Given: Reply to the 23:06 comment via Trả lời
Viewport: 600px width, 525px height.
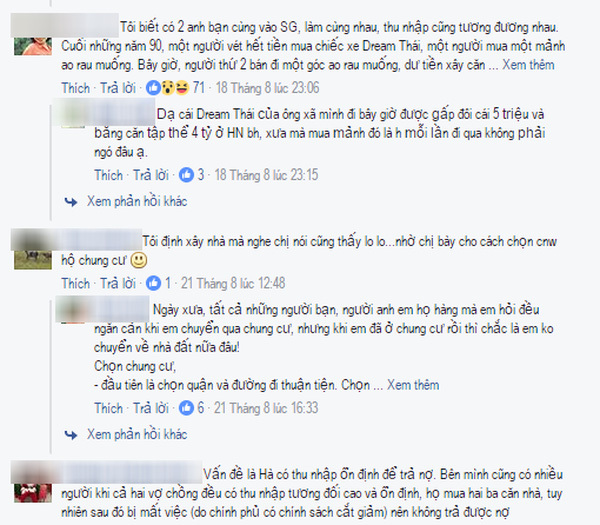Looking at the screenshot, I should [118, 88].
